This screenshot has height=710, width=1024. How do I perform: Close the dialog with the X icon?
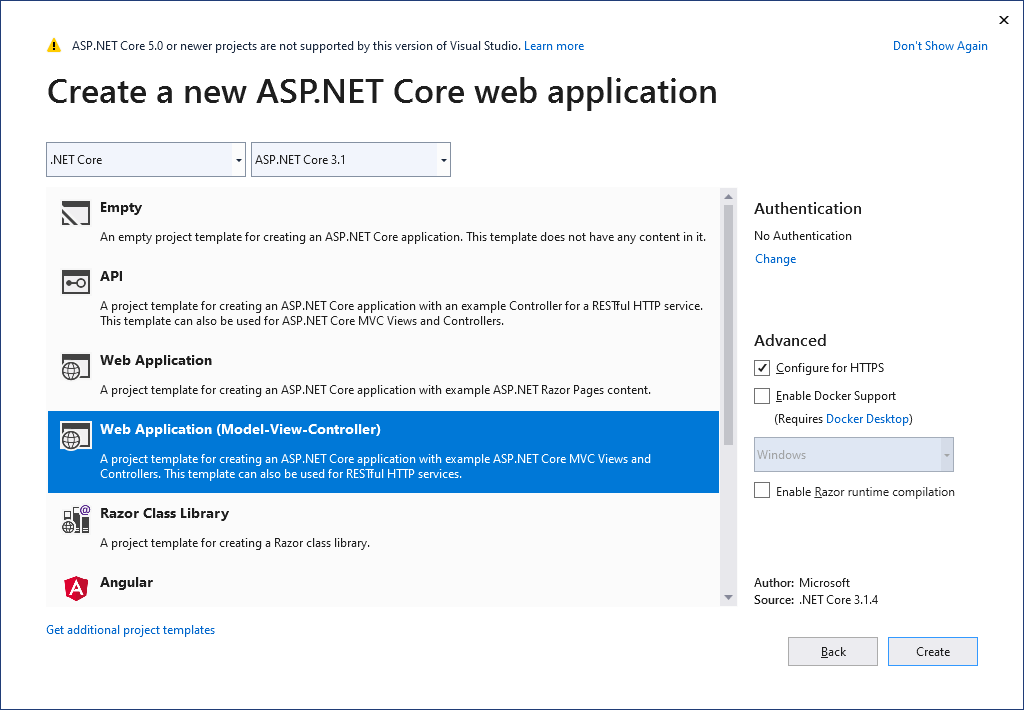[1004, 20]
